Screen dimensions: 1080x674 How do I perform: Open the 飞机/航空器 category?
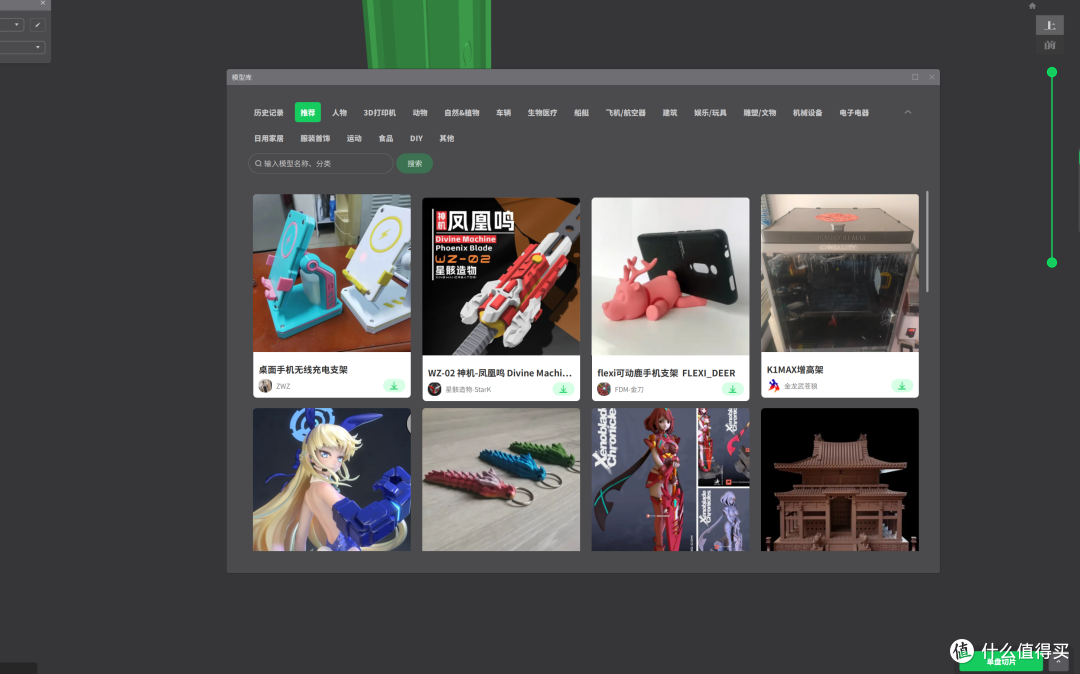point(625,113)
